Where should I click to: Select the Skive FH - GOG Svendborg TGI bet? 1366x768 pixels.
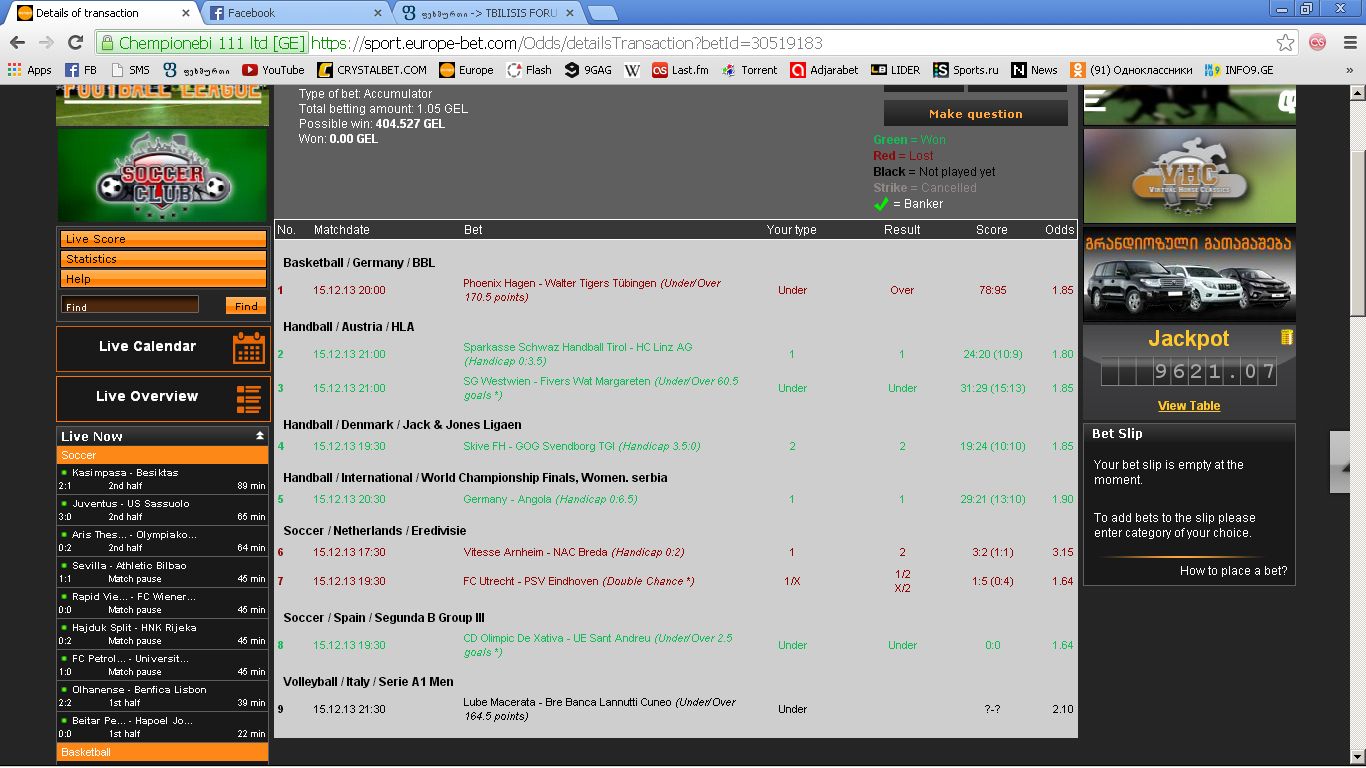point(582,446)
